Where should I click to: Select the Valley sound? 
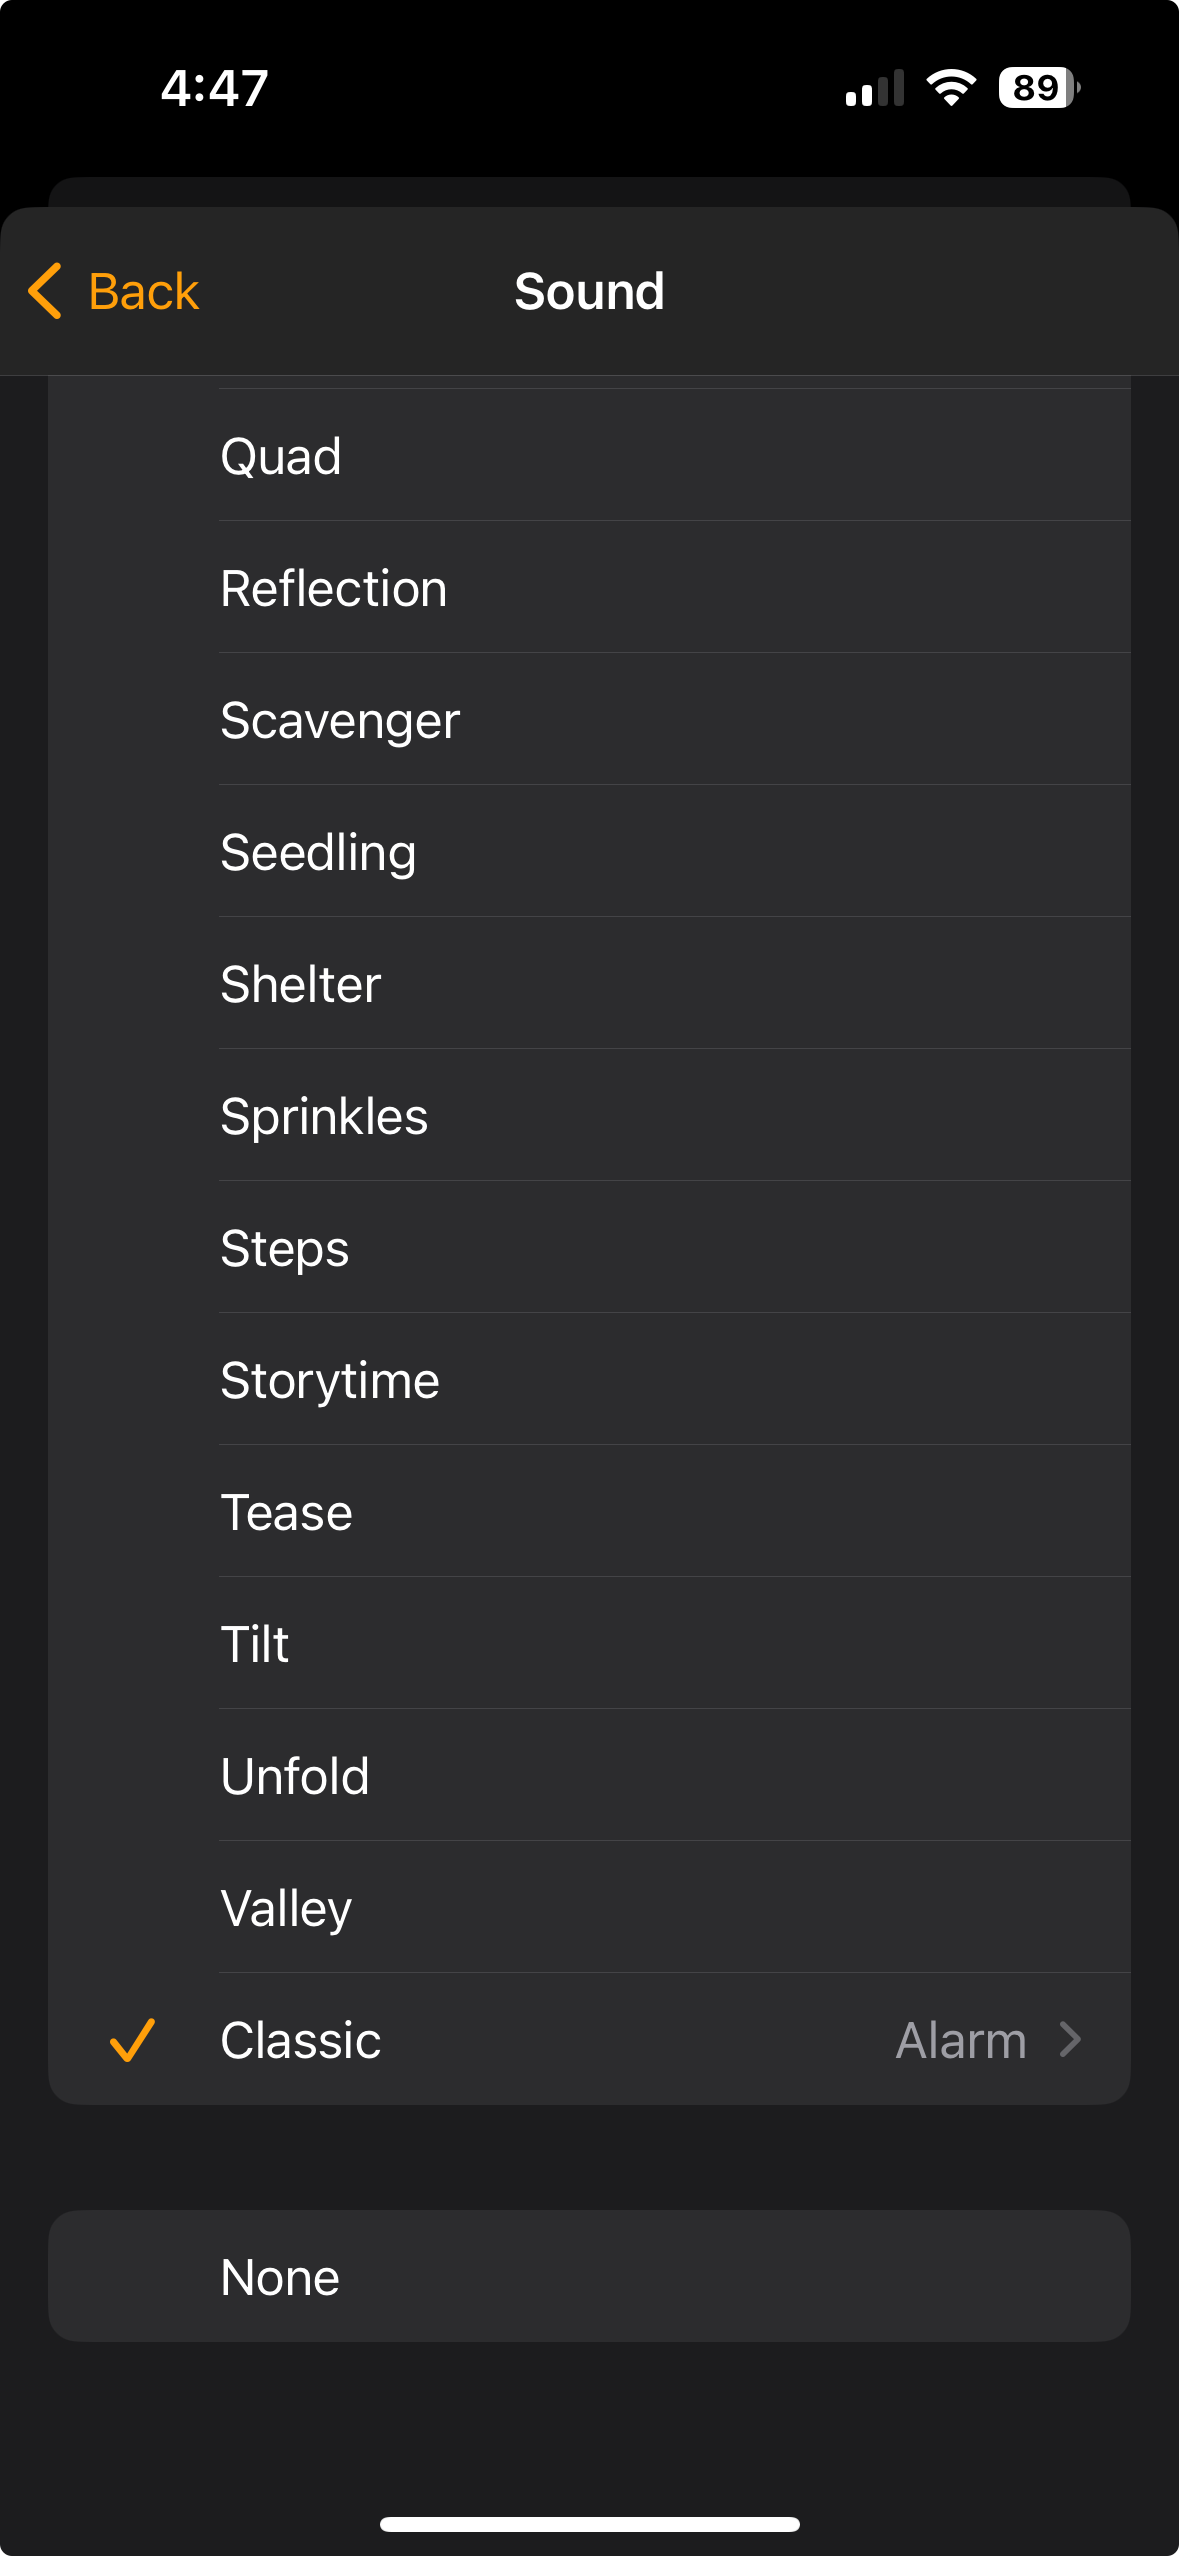287,1908
